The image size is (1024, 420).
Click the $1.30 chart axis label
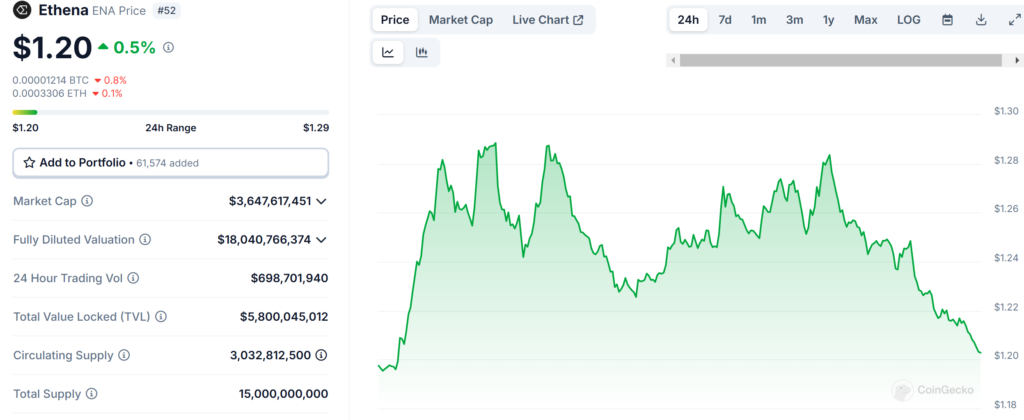[1006, 111]
